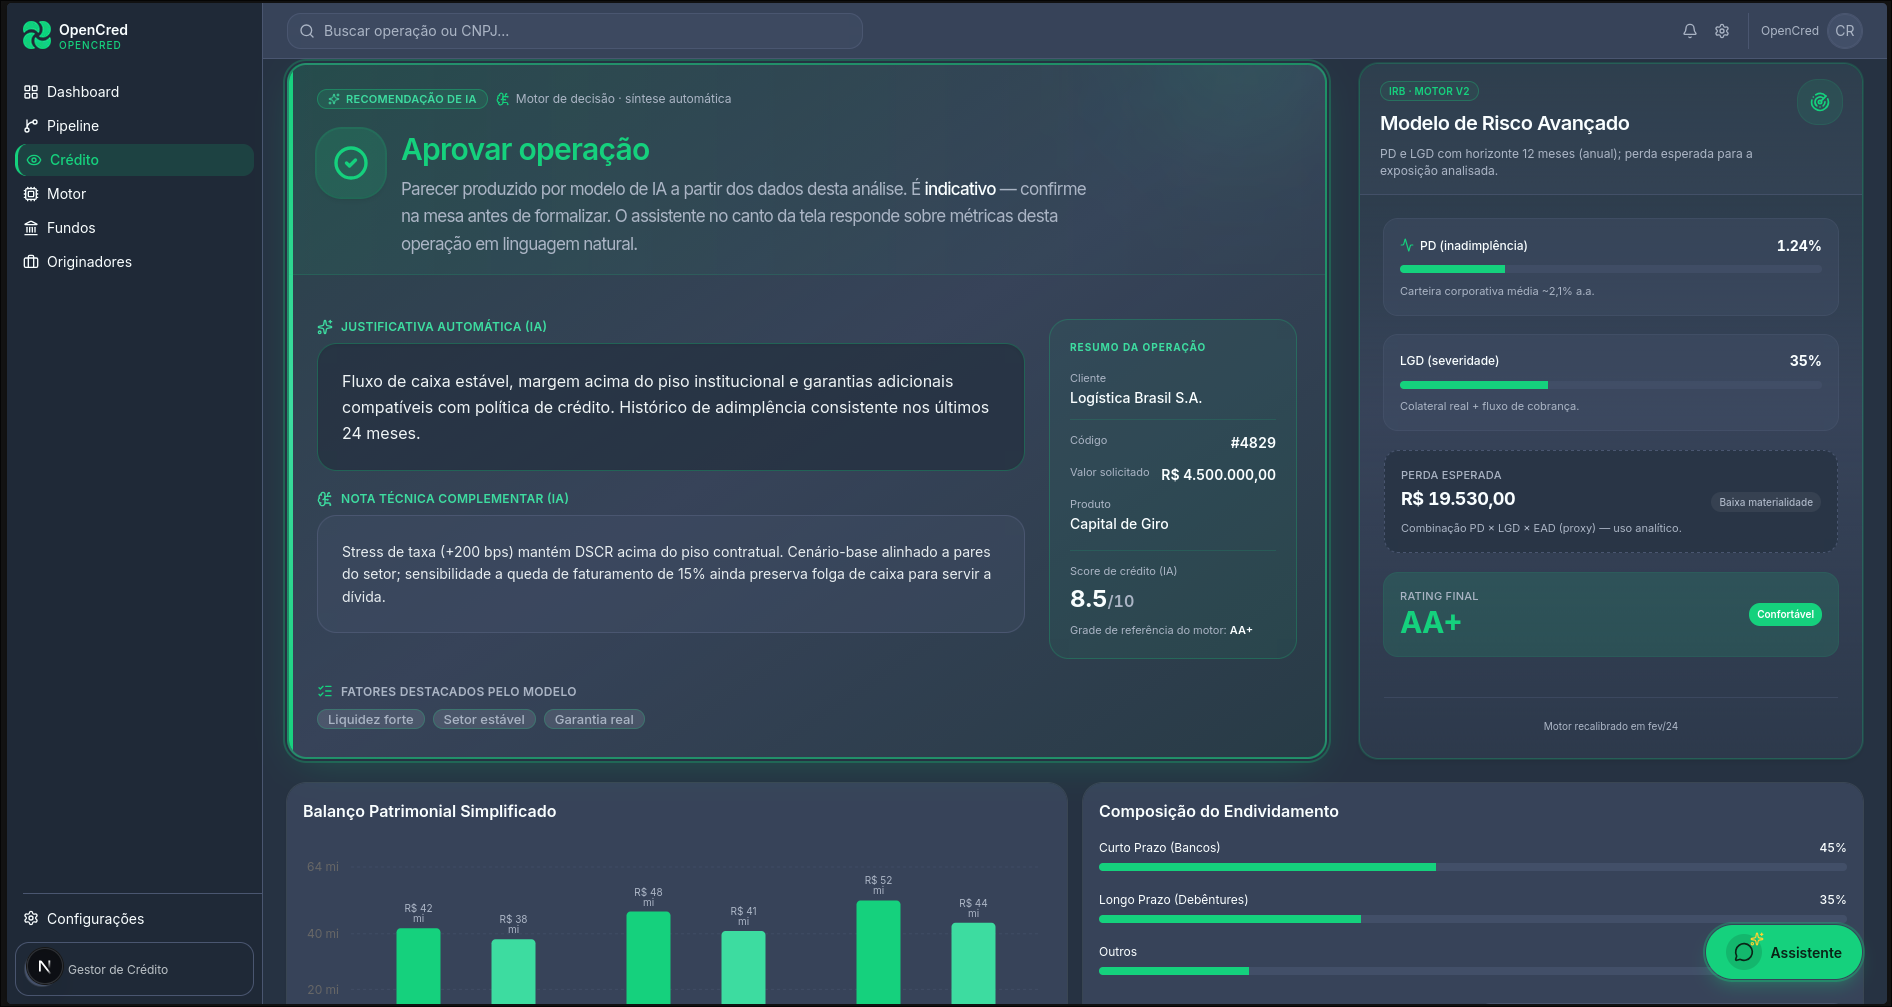The height and width of the screenshot is (1007, 1892).
Task: Open Configurações in the sidebar
Action: [x=134, y=919]
